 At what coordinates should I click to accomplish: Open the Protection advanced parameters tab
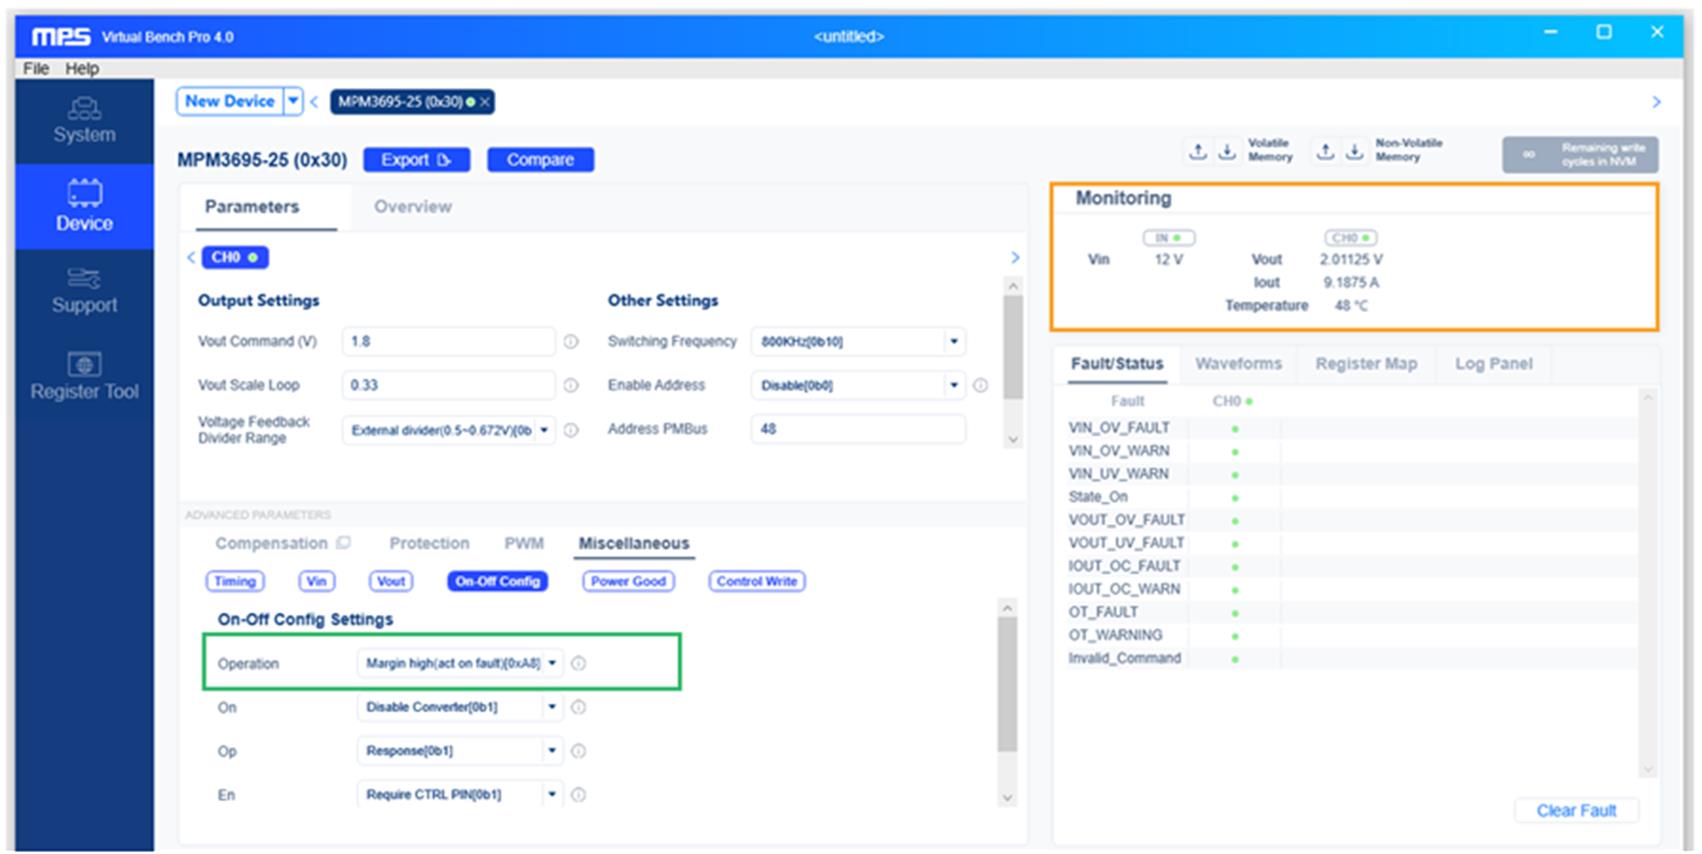click(x=429, y=543)
